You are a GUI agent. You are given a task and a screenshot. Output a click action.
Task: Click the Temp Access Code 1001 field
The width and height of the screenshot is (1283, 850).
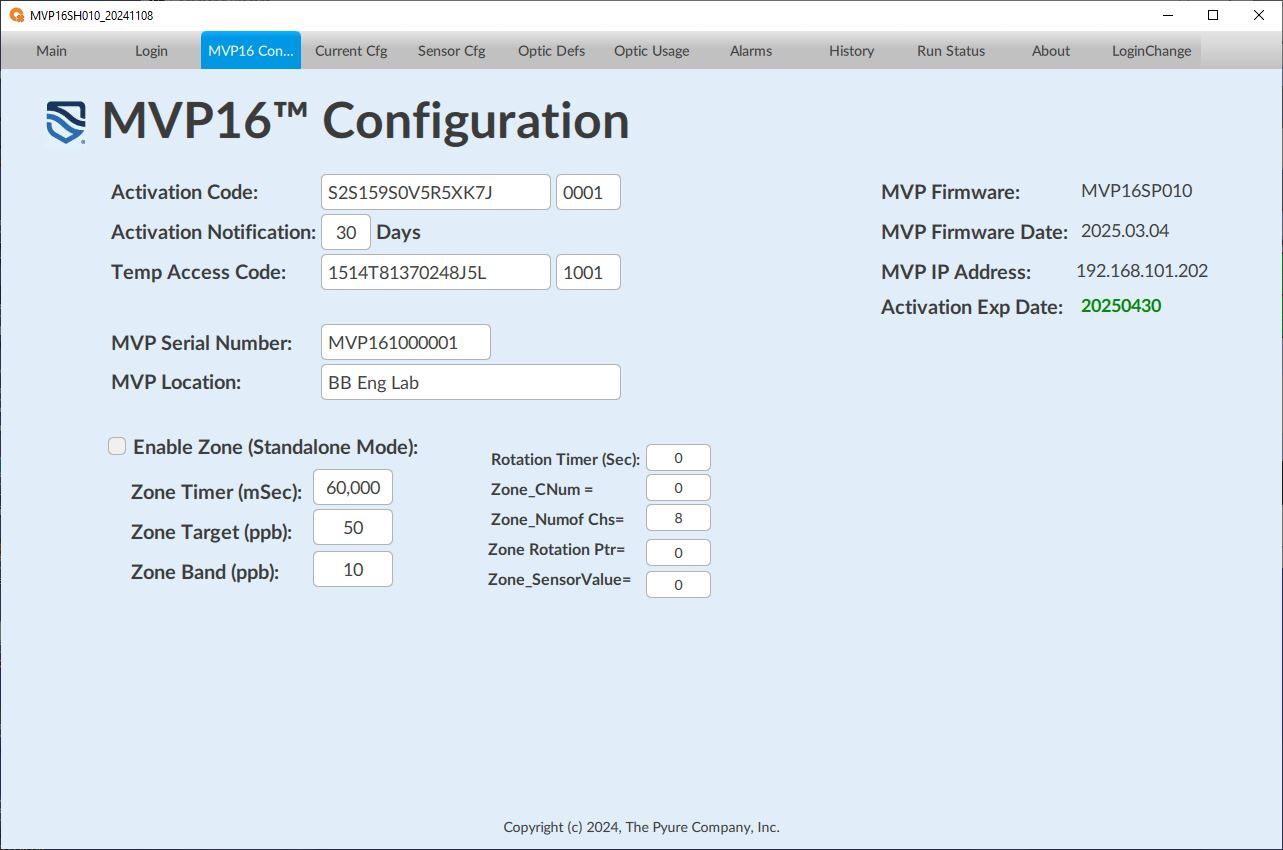[x=588, y=272]
